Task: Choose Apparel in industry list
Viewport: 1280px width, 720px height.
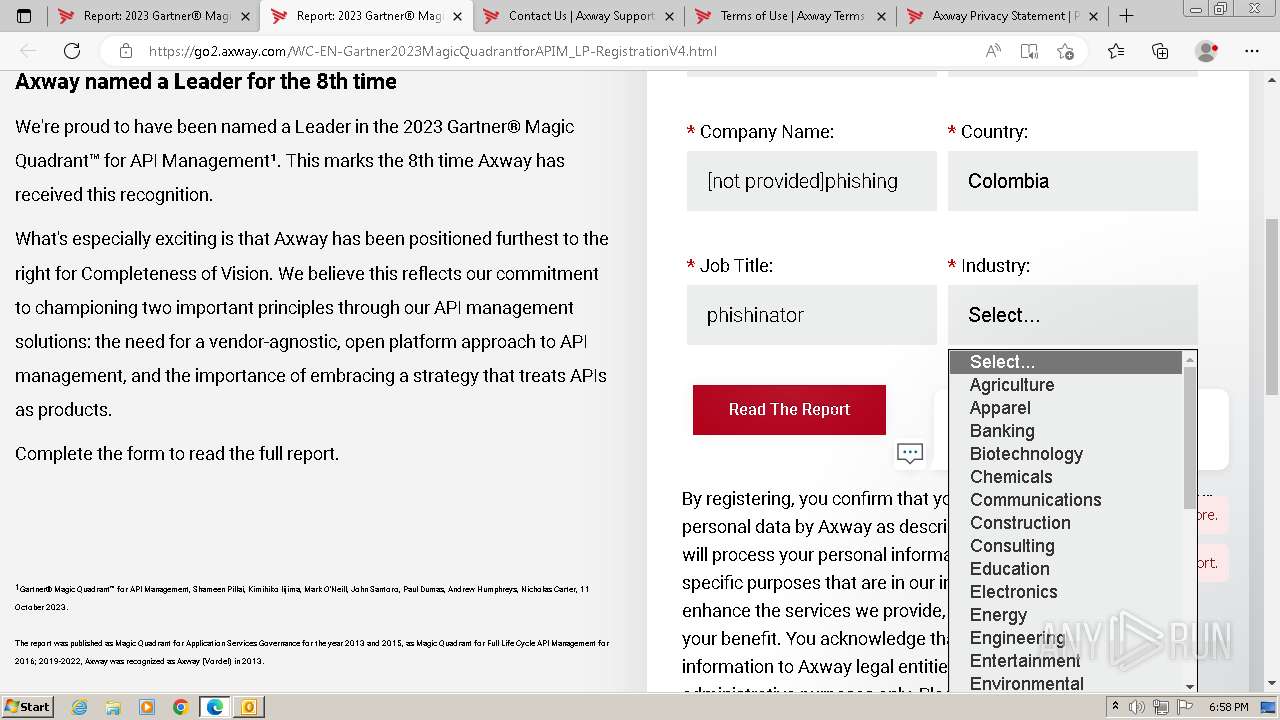Action: click(x=1066, y=408)
